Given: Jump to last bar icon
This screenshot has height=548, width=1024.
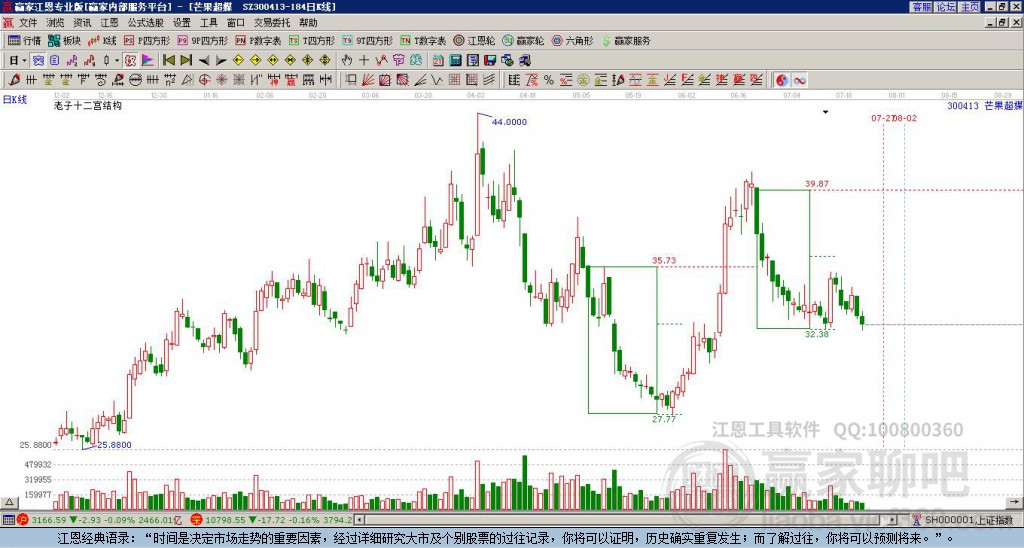Looking at the screenshot, I should [x=186, y=61].
